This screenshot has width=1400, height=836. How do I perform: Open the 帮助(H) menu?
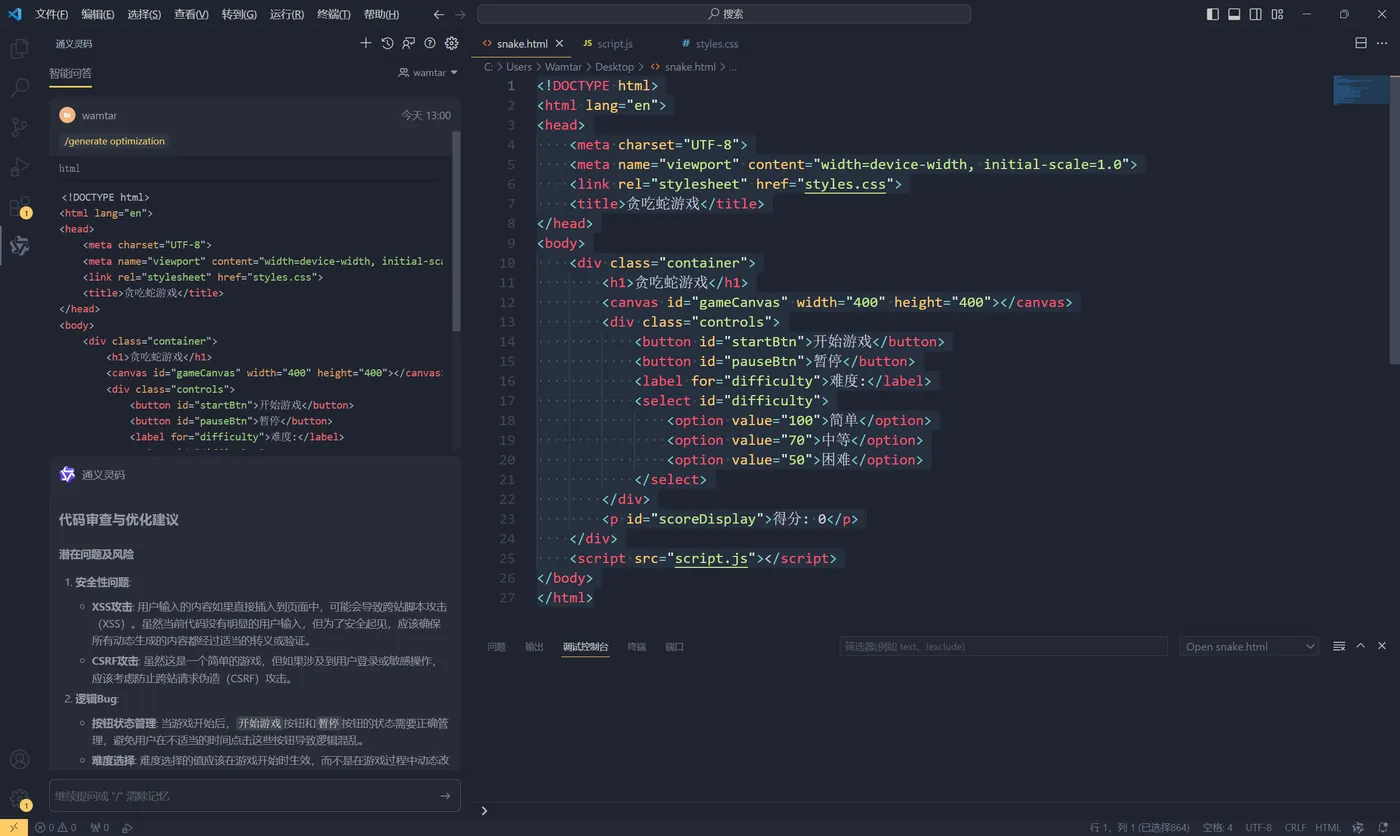[381, 14]
